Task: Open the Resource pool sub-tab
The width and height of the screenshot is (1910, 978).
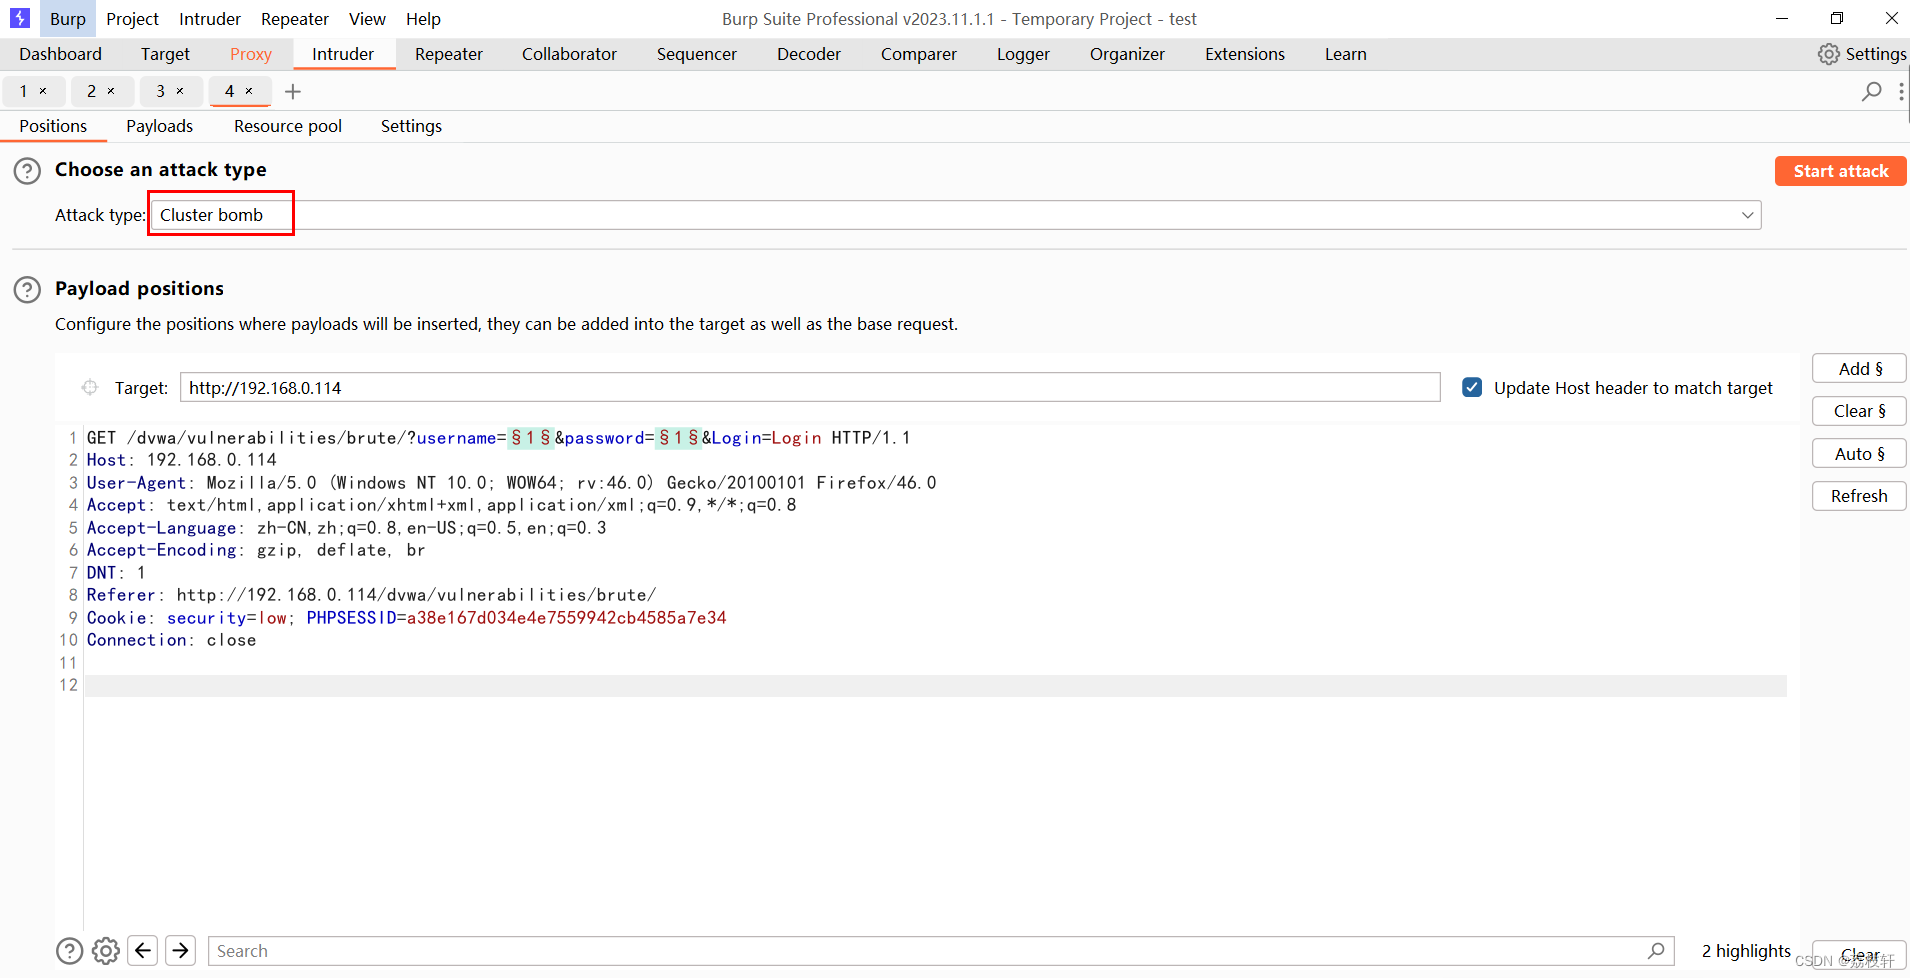Action: click(x=288, y=126)
